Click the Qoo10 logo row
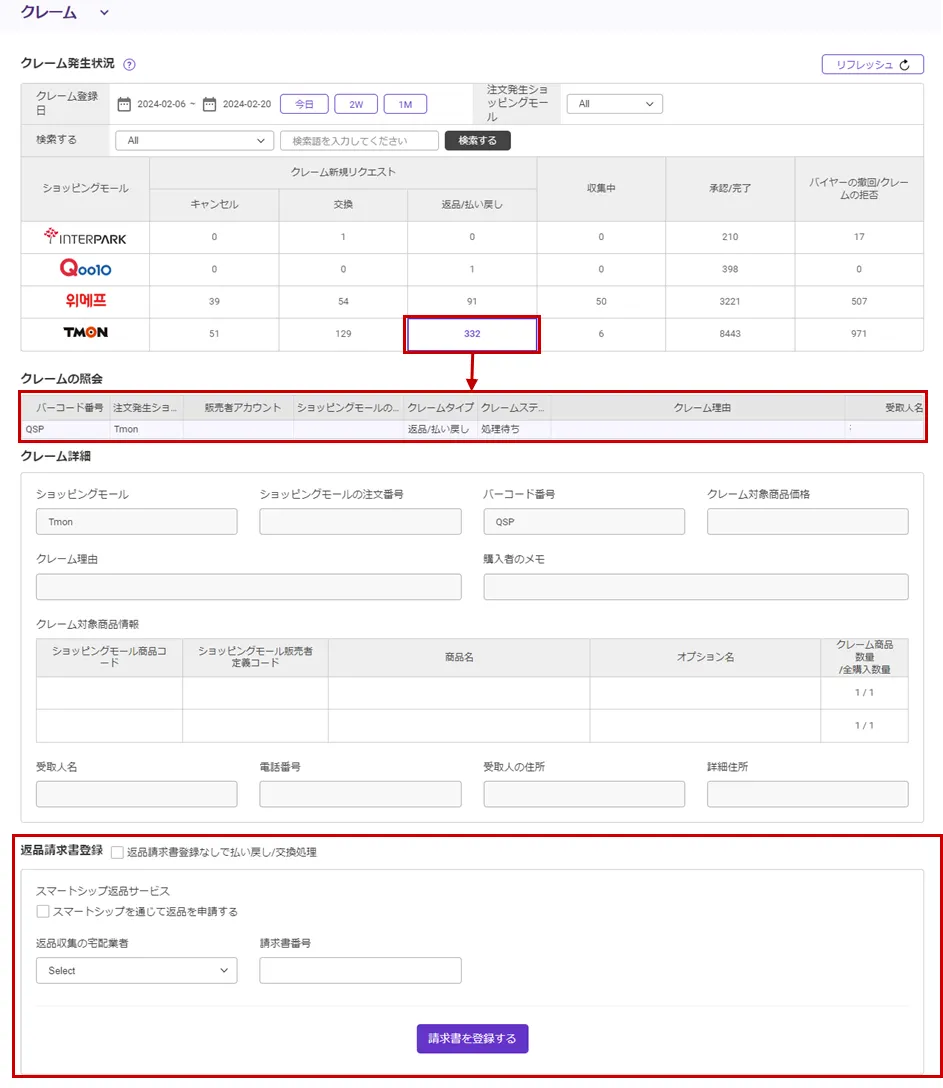Screen dimensions: 943x1088 [x=85, y=269]
